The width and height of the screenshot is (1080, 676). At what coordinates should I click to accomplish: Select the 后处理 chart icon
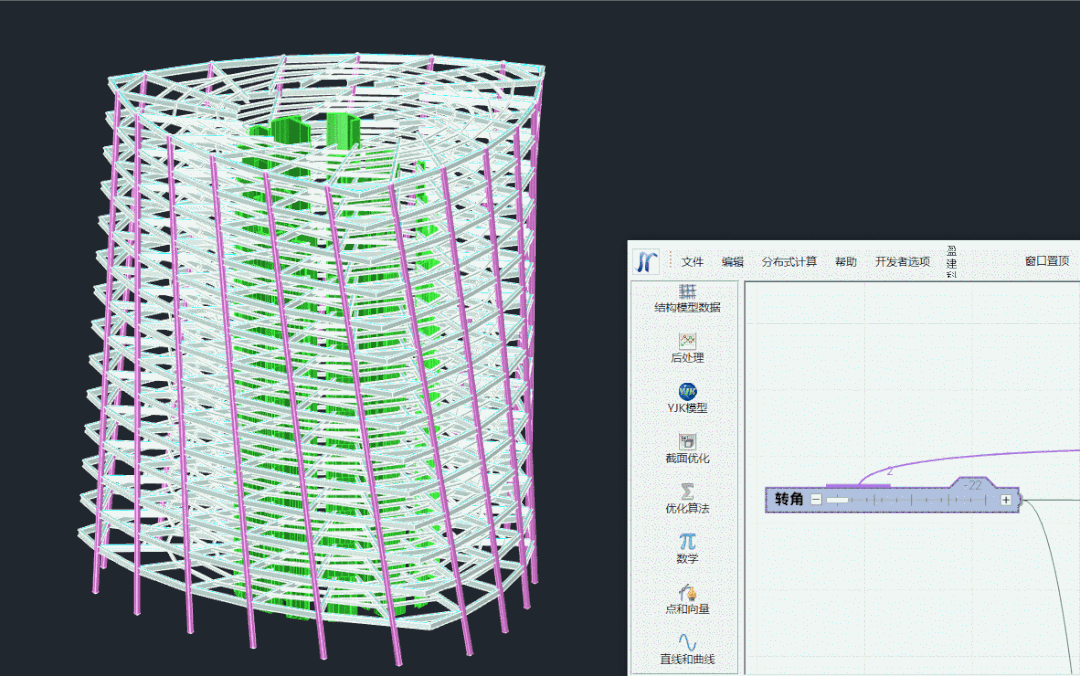[x=687, y=341]
